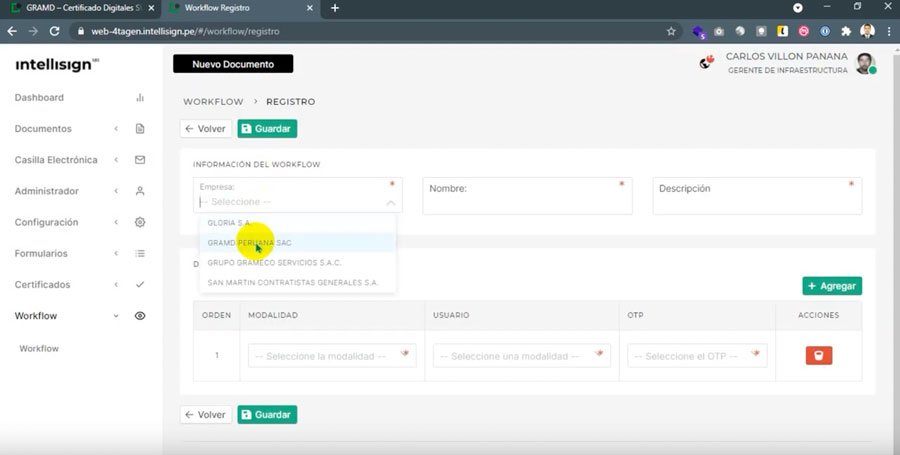Switch to Workflow Registro browser tab

[x=240, y=8]
